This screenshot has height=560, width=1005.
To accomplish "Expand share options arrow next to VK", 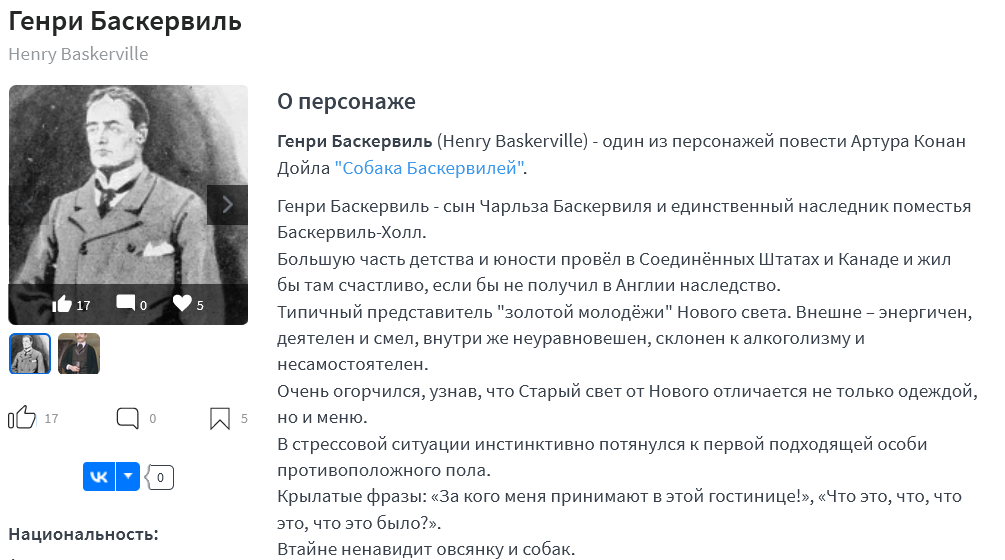I will [128, 477].
